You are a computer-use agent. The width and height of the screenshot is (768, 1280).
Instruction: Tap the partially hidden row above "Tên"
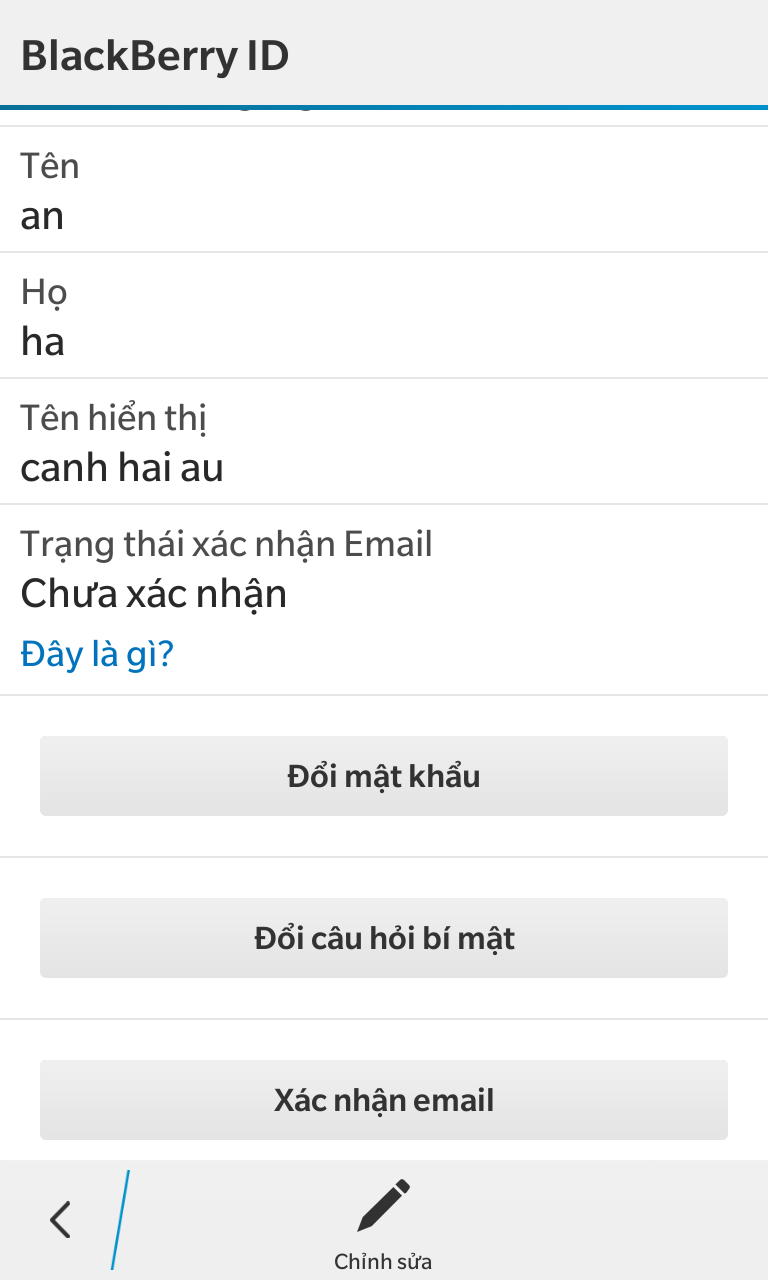(x=384, y=117)
